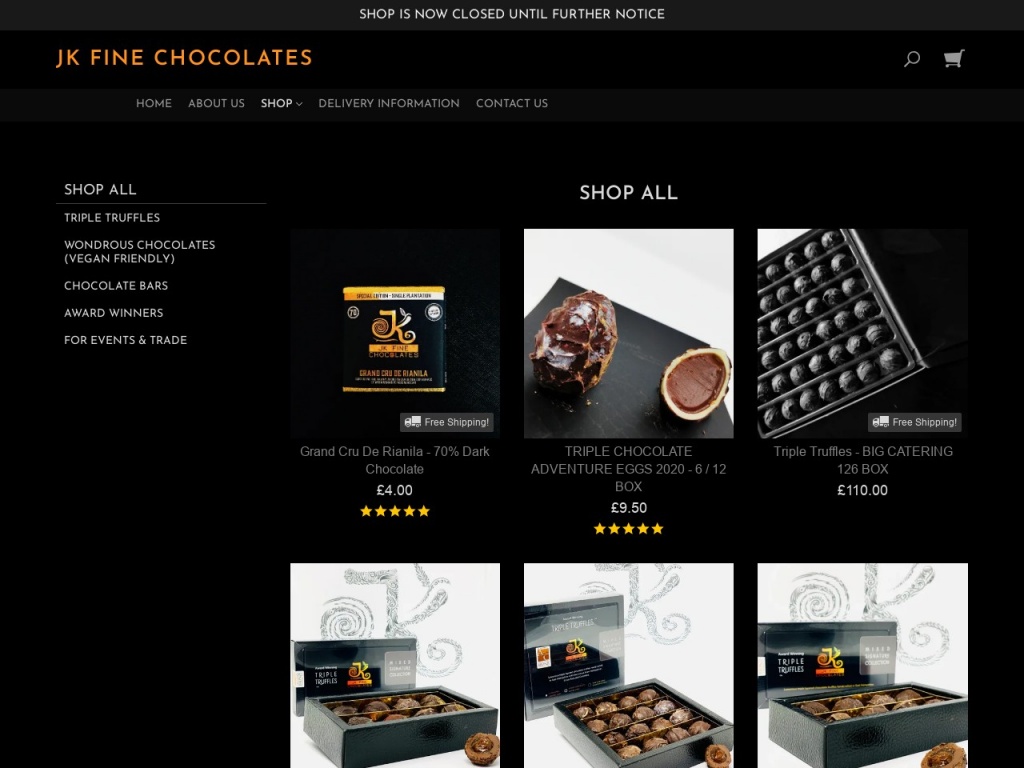Go to Home in navigation bar

[x=153, y=103]
